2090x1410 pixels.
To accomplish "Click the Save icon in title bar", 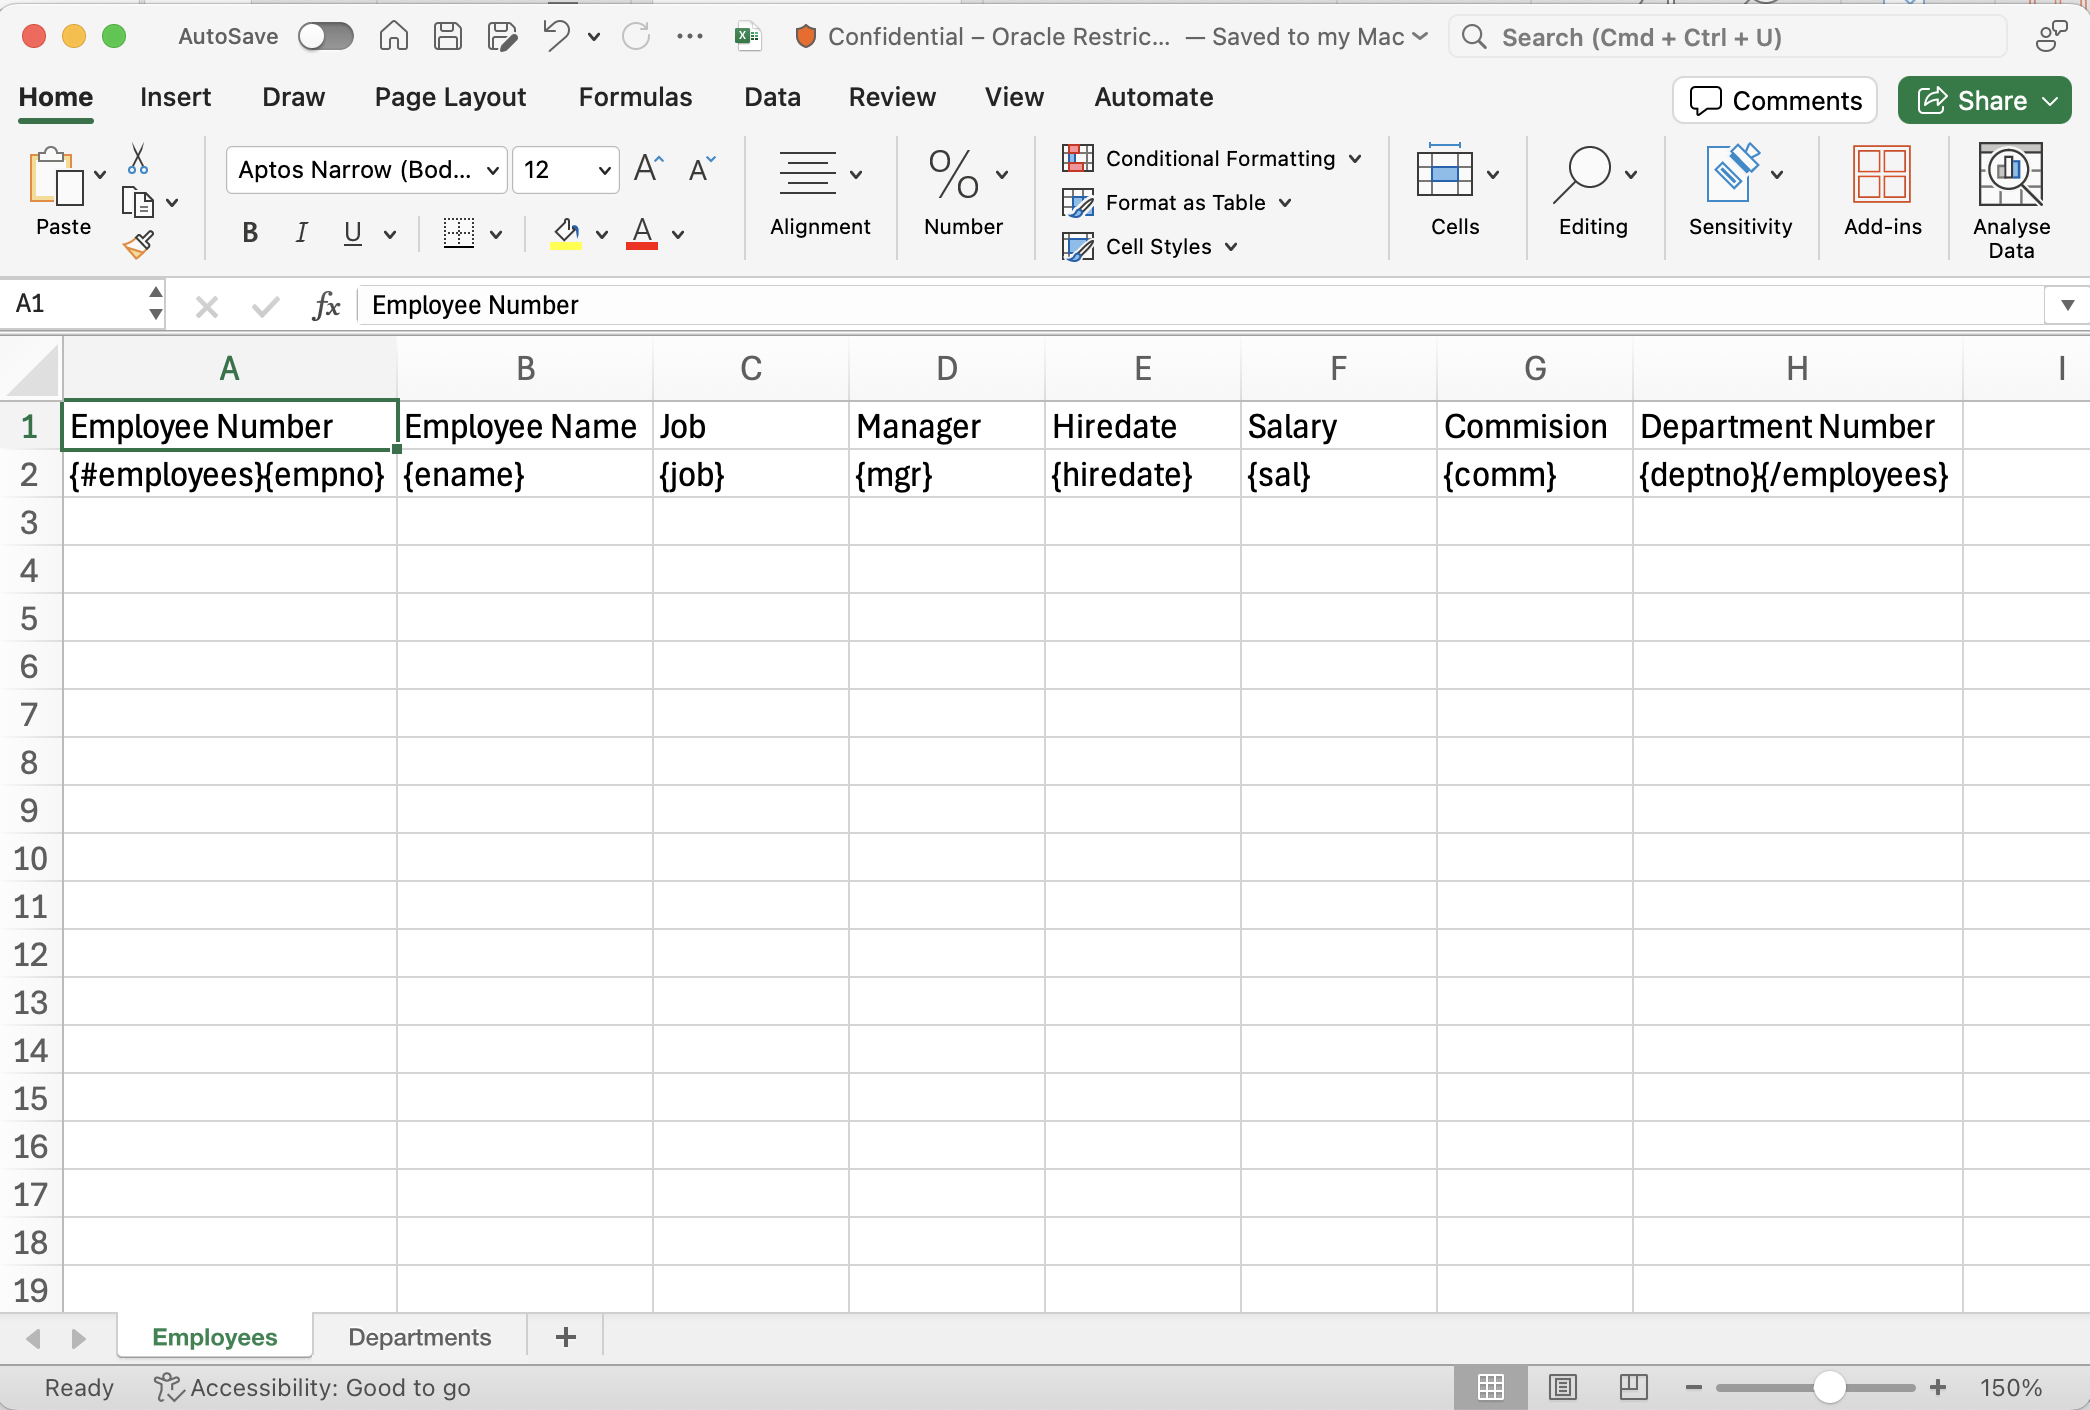I will click(x=447, y=37).
